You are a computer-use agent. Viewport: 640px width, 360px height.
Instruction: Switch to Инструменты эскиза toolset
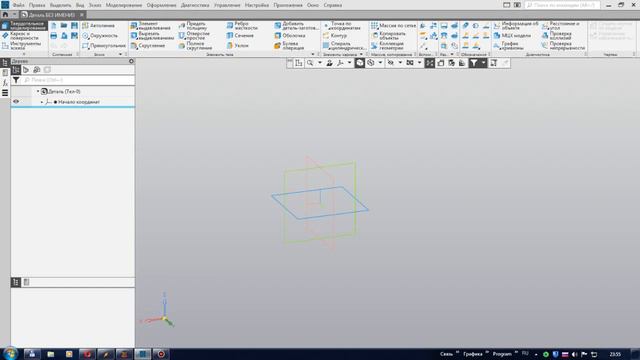(x=21, y=46)
